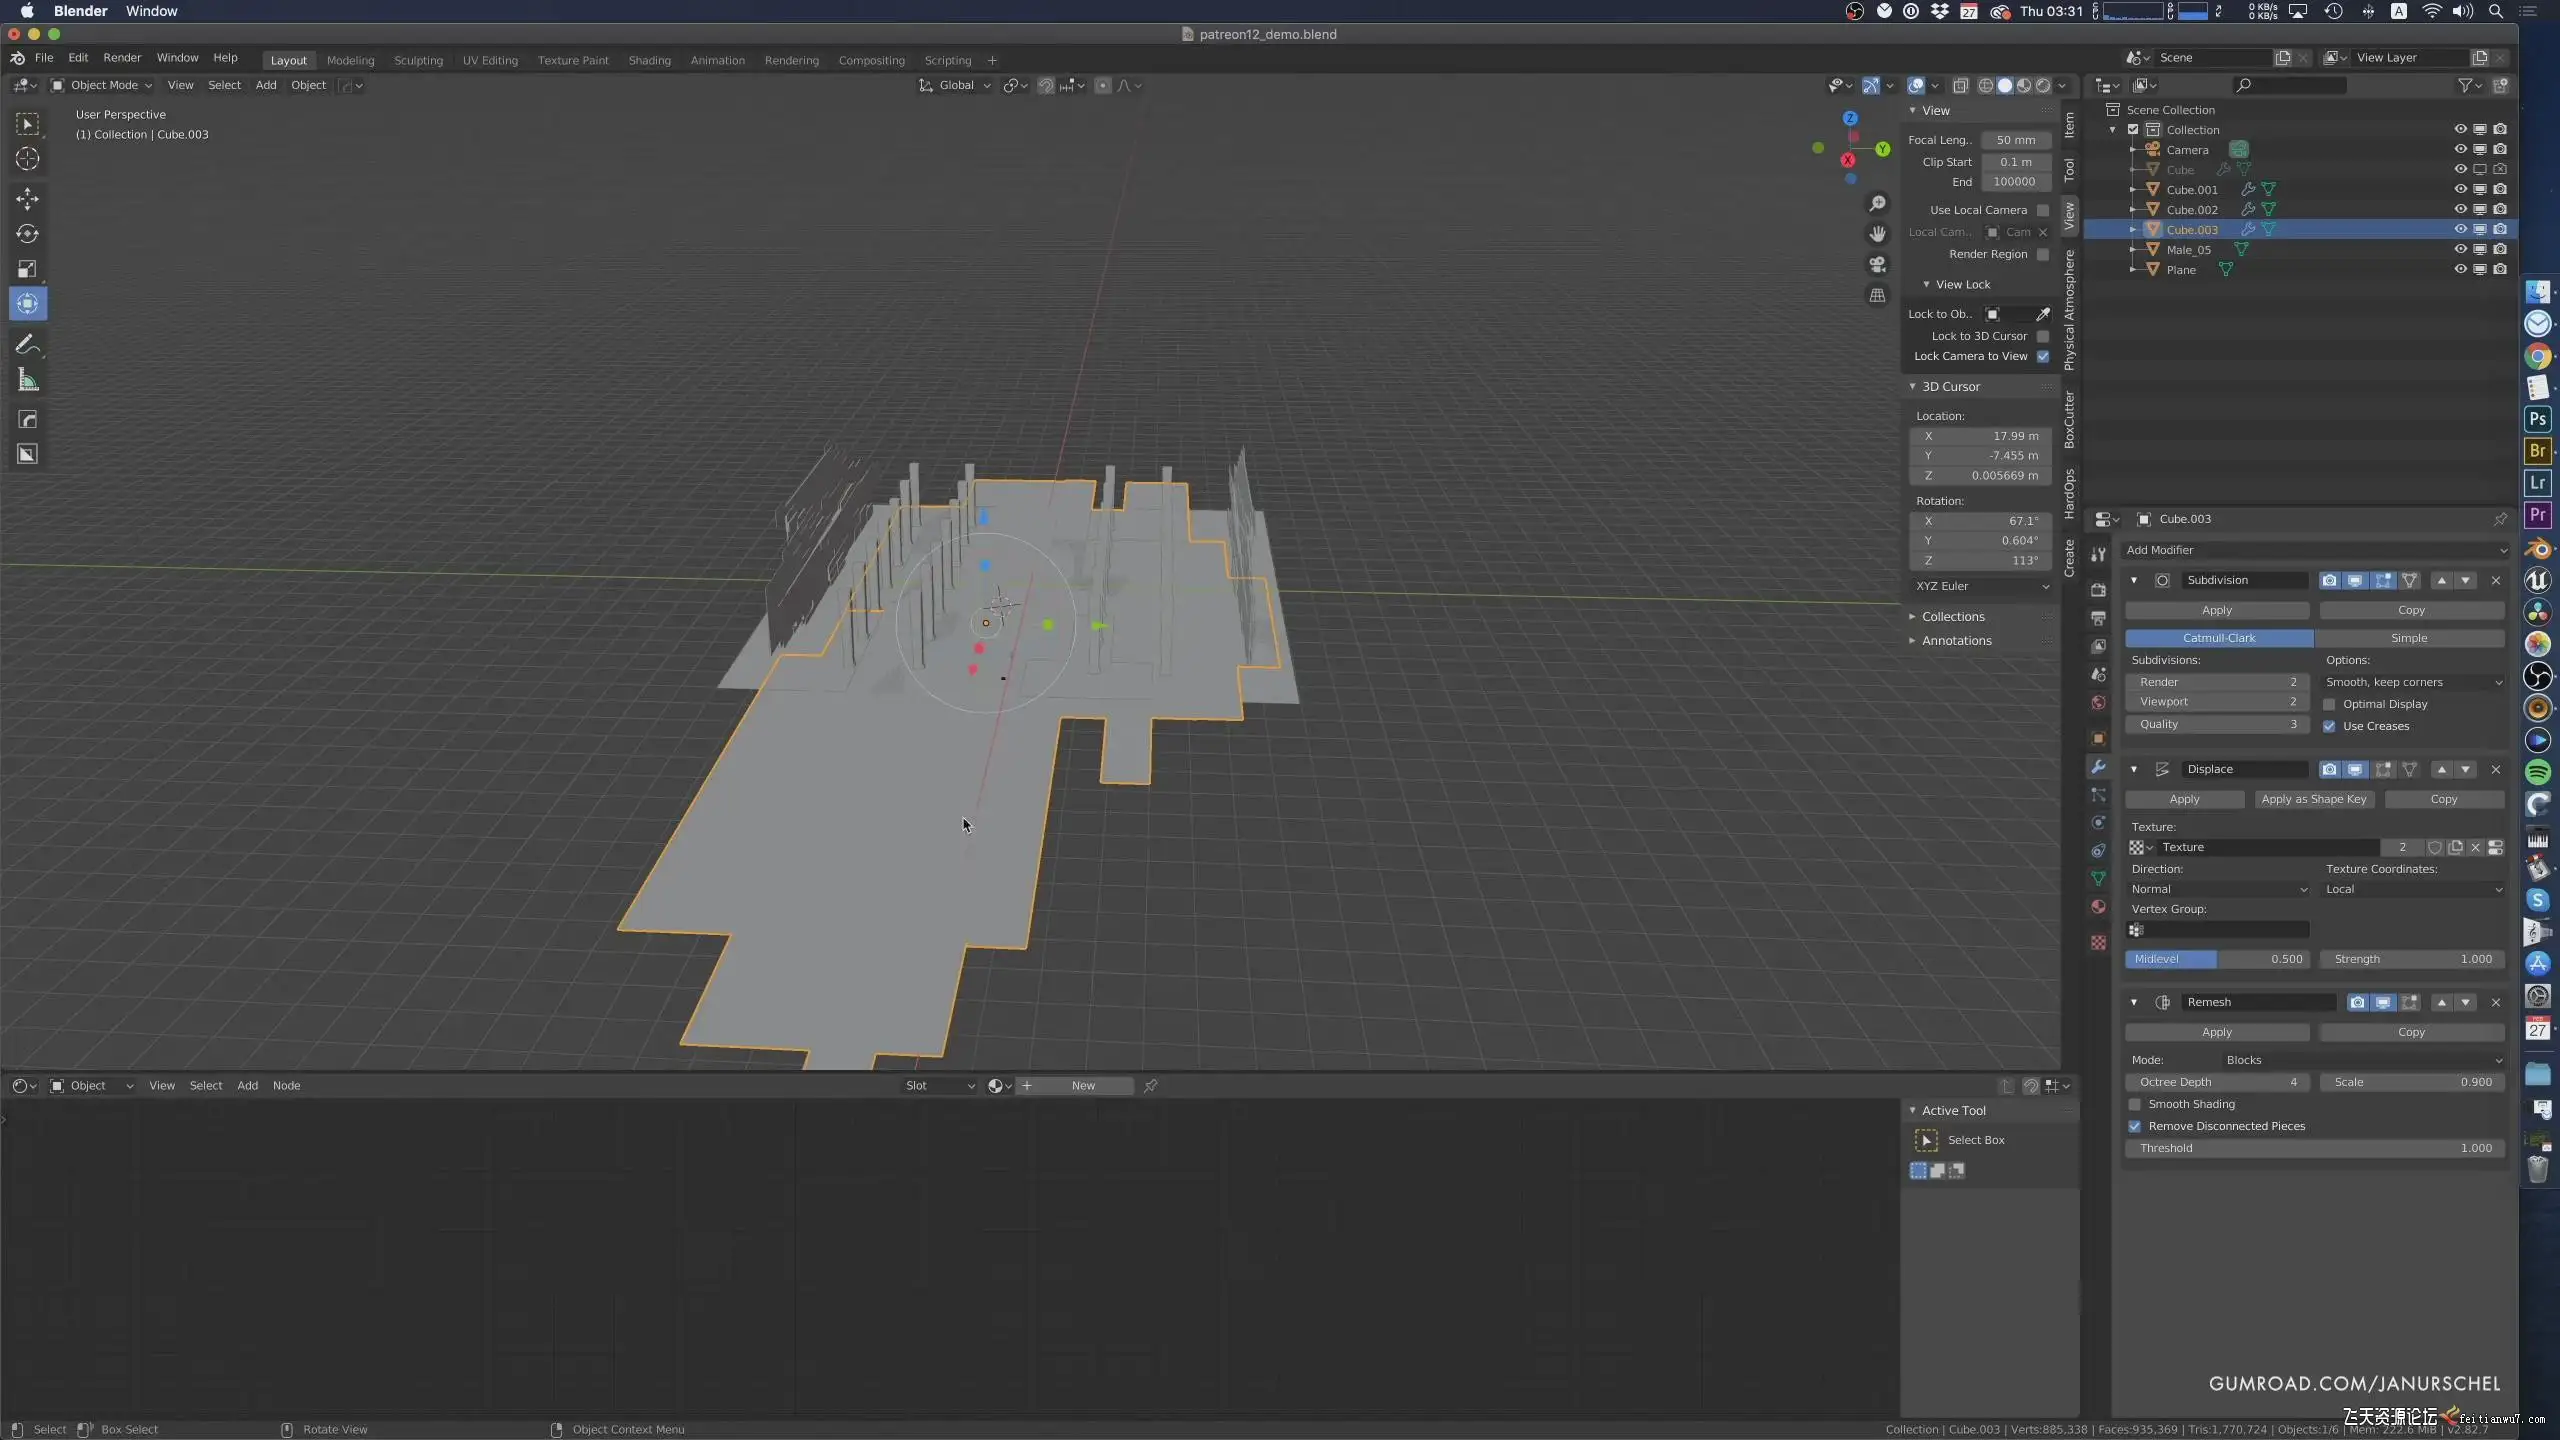Switch to the Sculpting workspace tab
This screenshot has width=2560, height=1440.
click(x=418, y=60)
